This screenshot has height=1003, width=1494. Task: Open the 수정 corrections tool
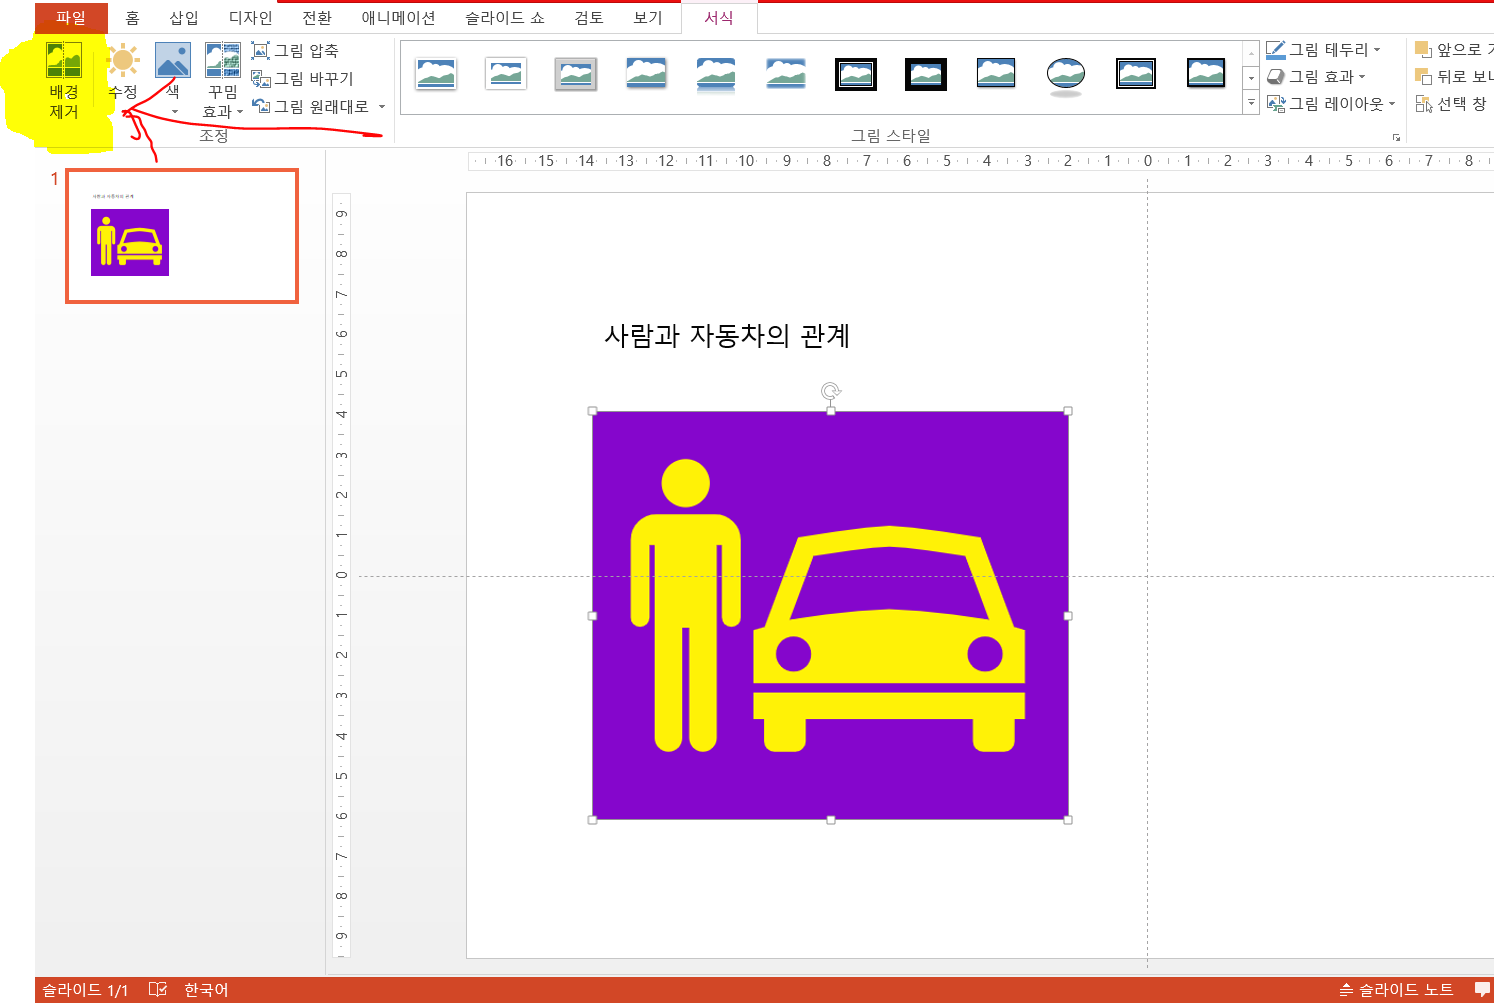pyautogui.click(x=123, y=70)
